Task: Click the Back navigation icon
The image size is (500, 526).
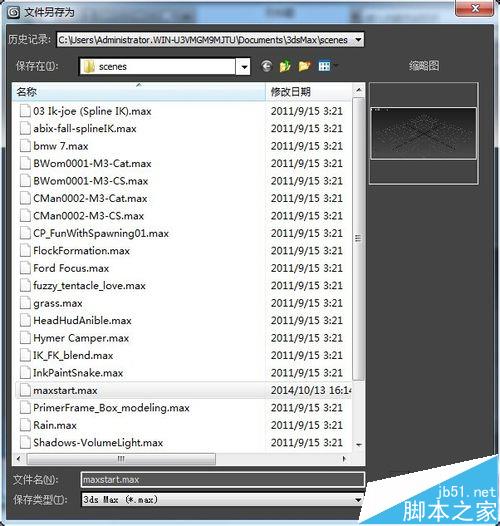Action: tap(266, 66)
